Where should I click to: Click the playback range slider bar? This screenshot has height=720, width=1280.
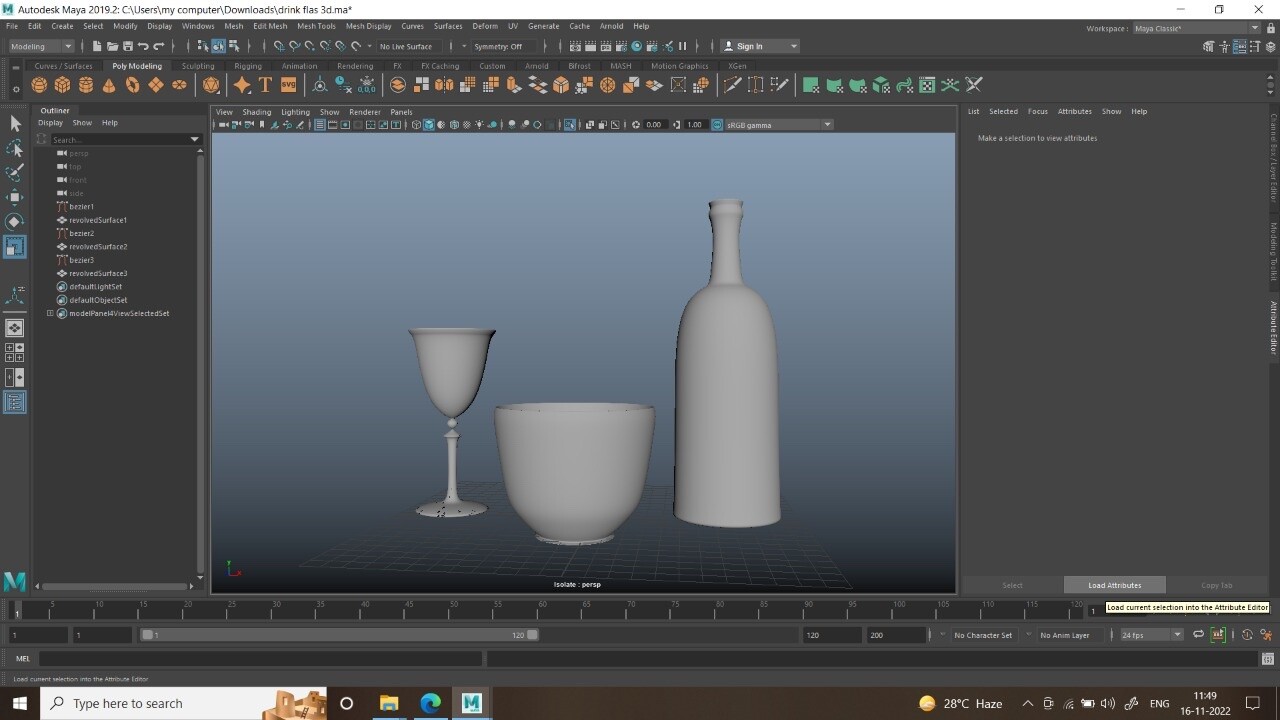tap(340, 635)
